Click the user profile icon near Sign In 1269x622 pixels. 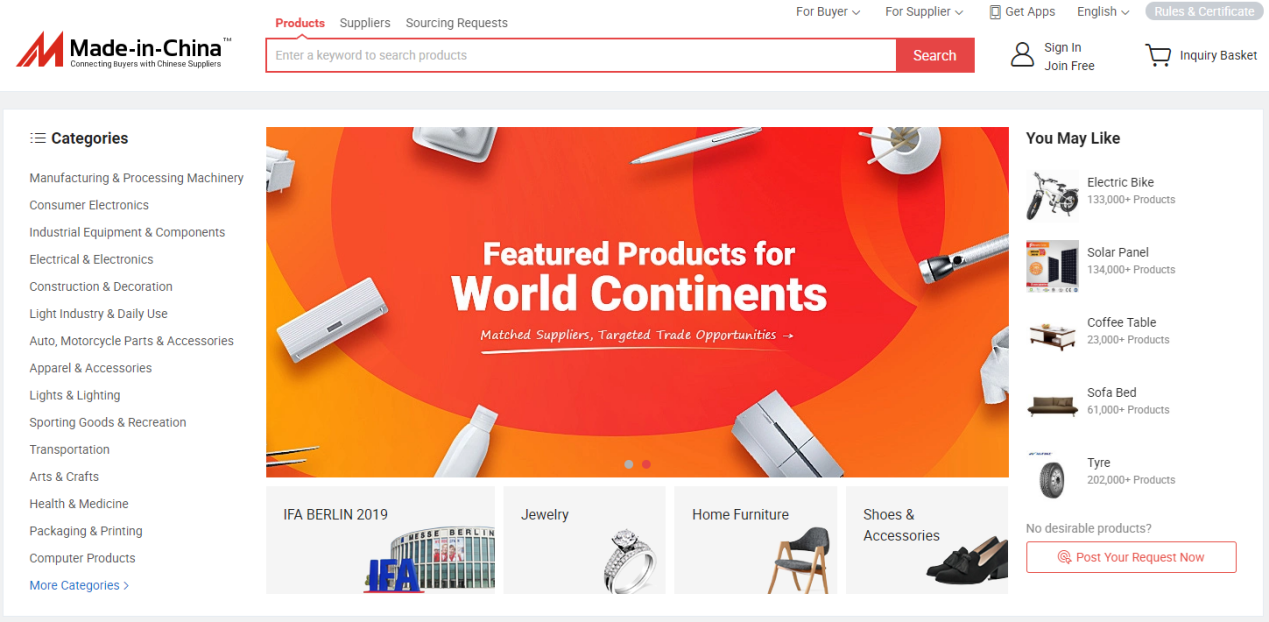(x=1022, y=55)
